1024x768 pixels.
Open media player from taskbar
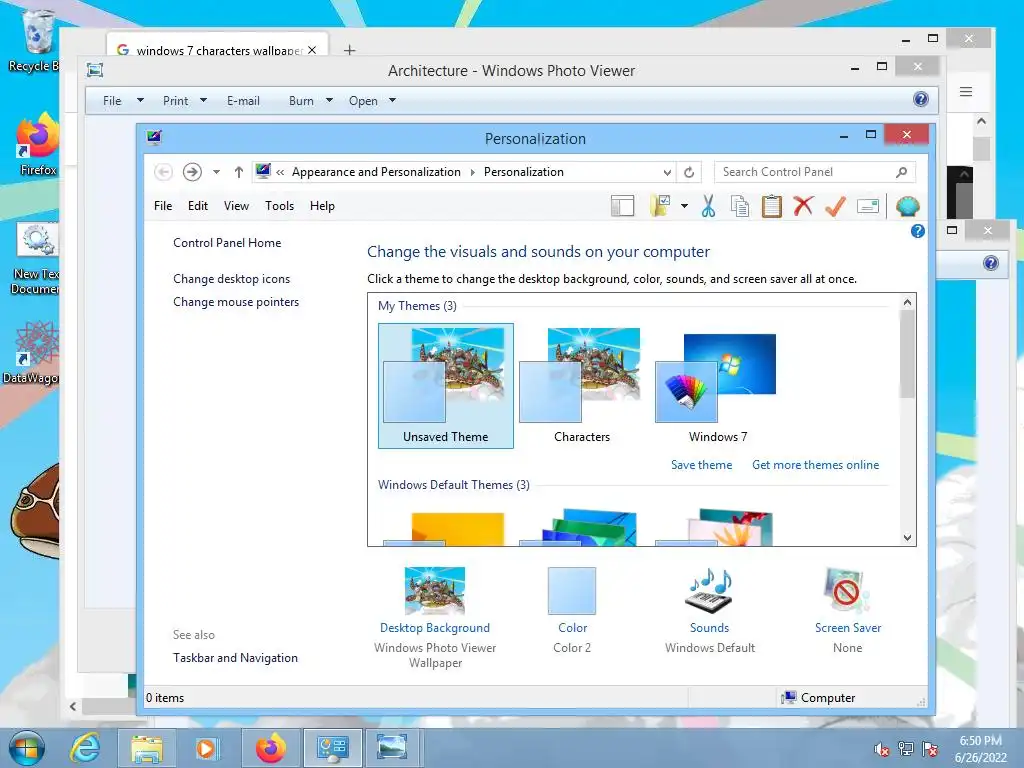tap(206, 748)
